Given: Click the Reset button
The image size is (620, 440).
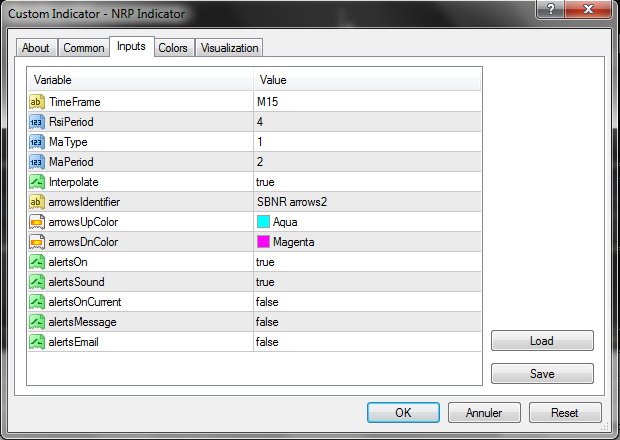Looking at the screenshot, I should coord(565,412).
